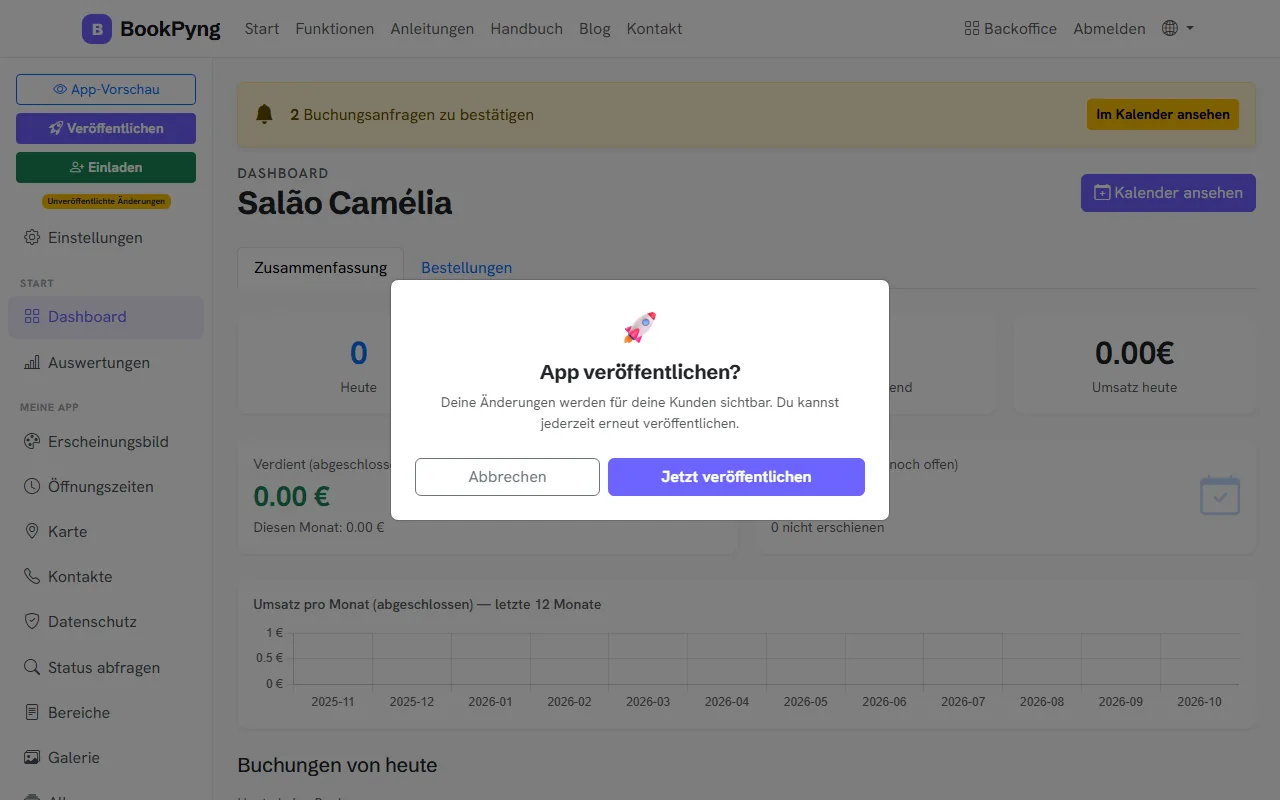The width and height of the screenshot is (1280, 800).
Task: Click the Kontakte phone icon
Action: pyautogui.click(x=32, y=577)
